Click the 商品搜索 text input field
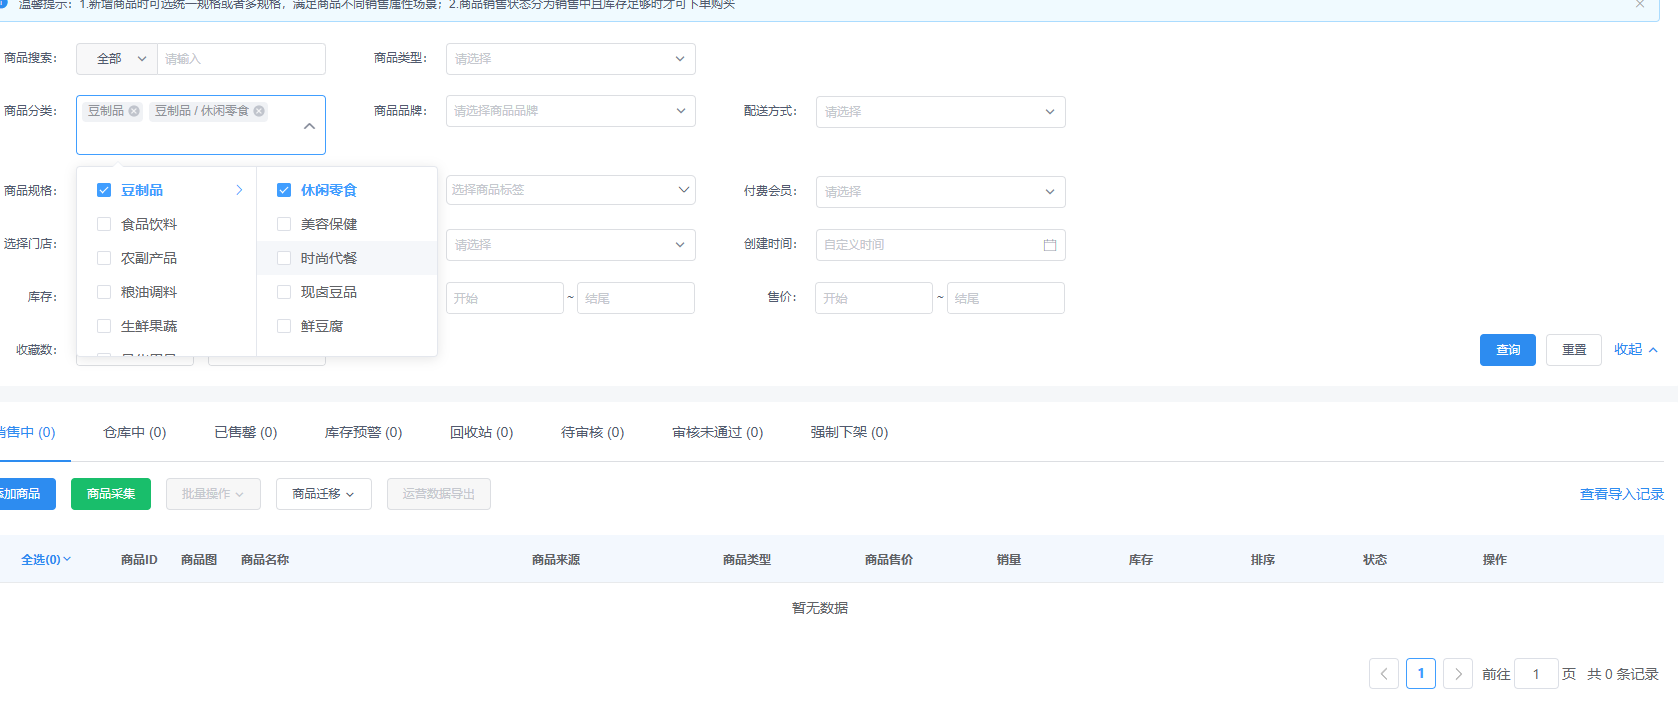The height and width of the screenshot is (705, 1678). tap(240, 59)
